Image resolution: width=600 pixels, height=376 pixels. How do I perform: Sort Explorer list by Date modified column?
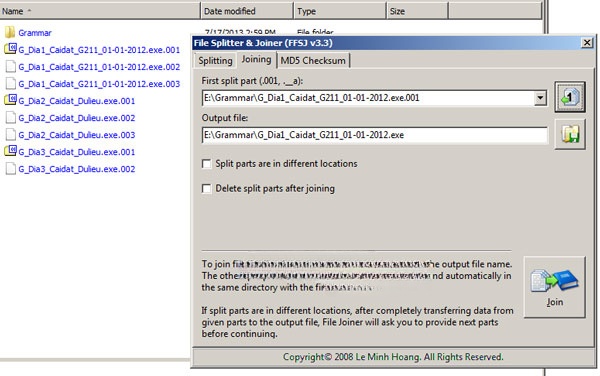[x=247, y=11]
